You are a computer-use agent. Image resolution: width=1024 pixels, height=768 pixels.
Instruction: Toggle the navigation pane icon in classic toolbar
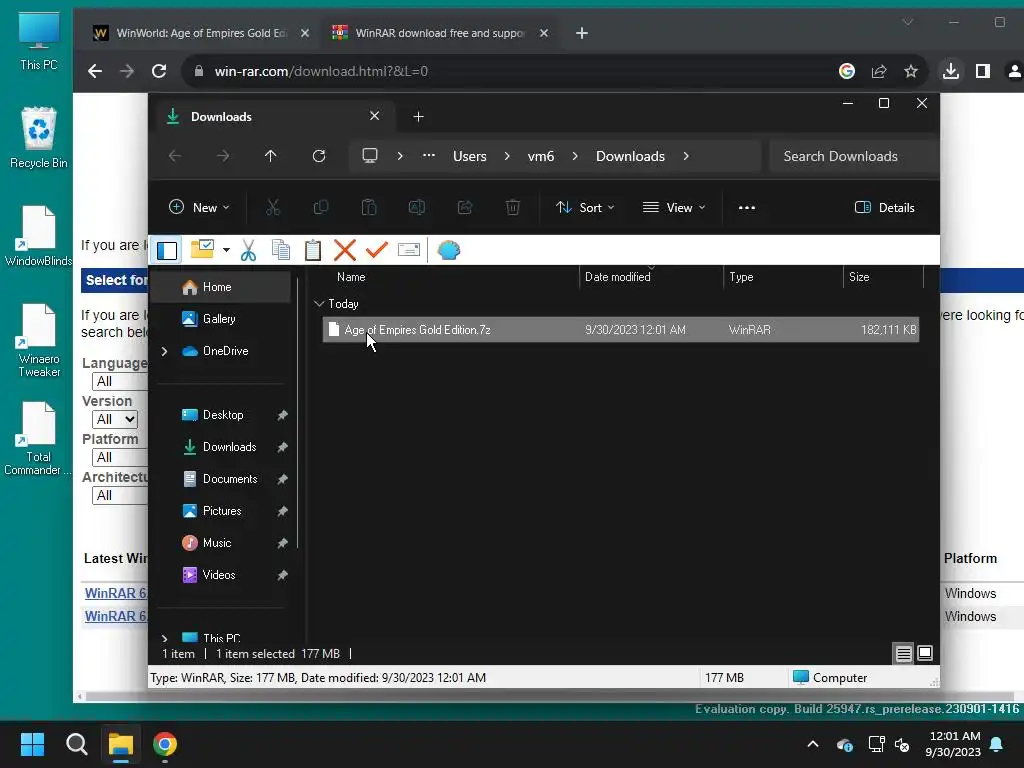pos(167,250)
